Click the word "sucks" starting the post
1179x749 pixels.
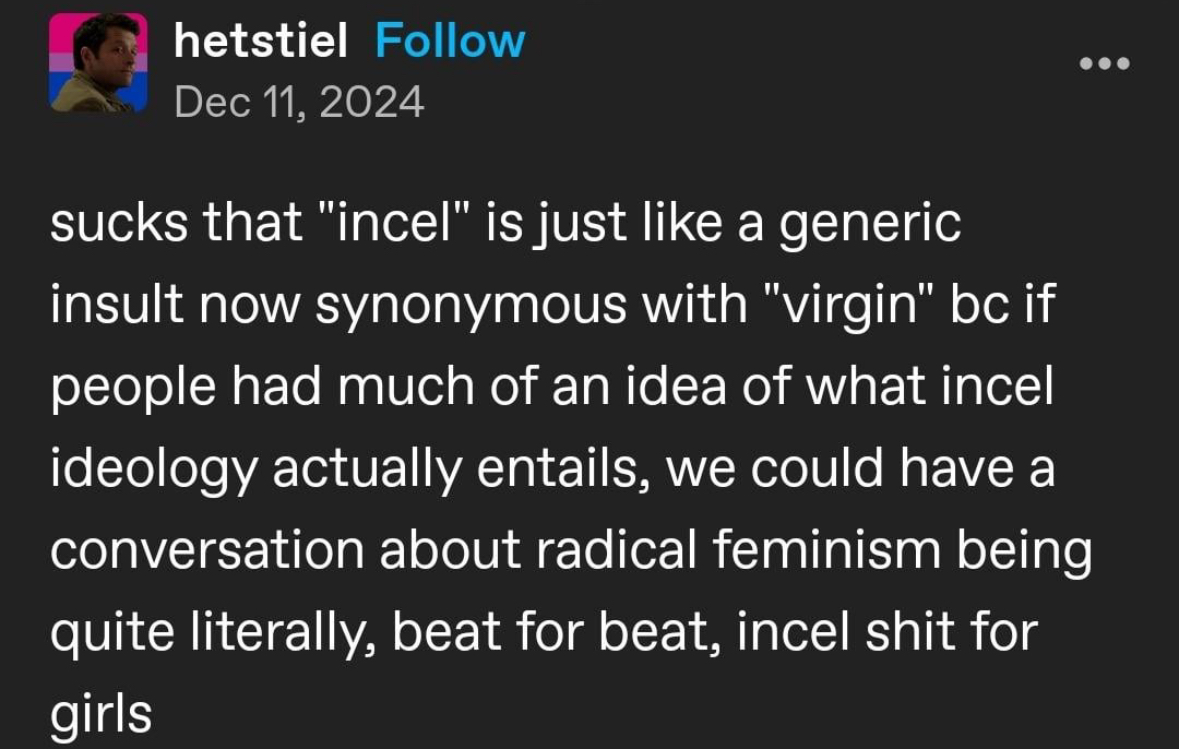click(119, 223)
